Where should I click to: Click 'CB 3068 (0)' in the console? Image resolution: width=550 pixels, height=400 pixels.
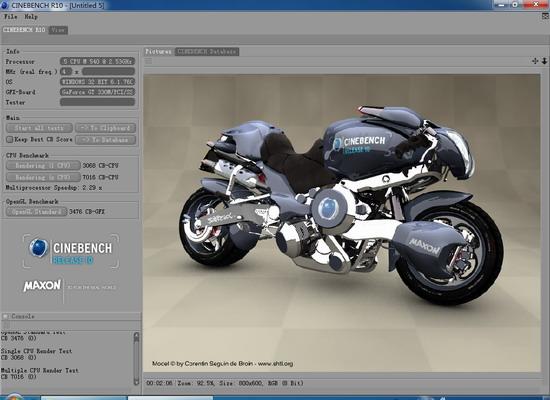pyautogui.click(x=19, y=358)
